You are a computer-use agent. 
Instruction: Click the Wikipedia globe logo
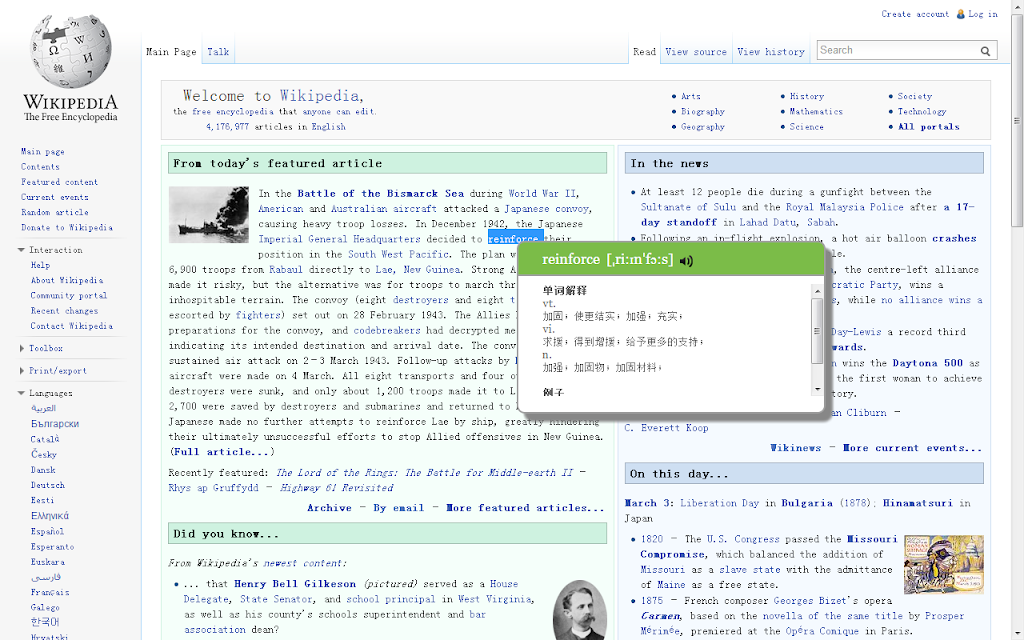tap(71, 52)
